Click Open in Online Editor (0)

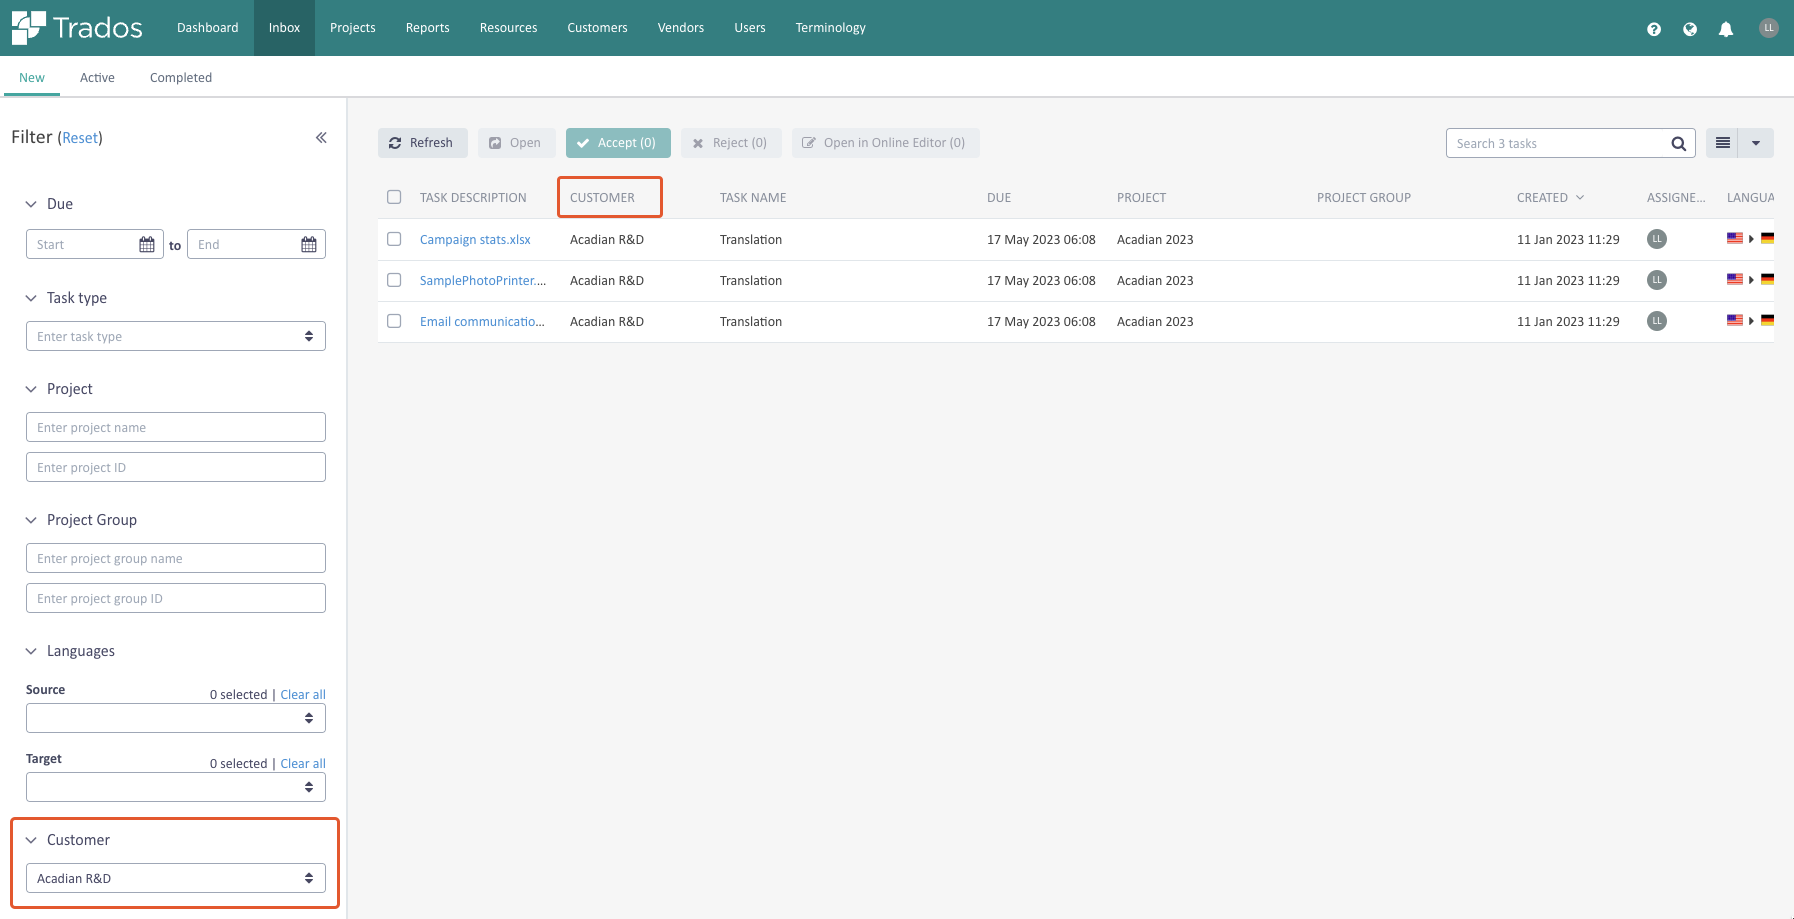coord(885,143)
